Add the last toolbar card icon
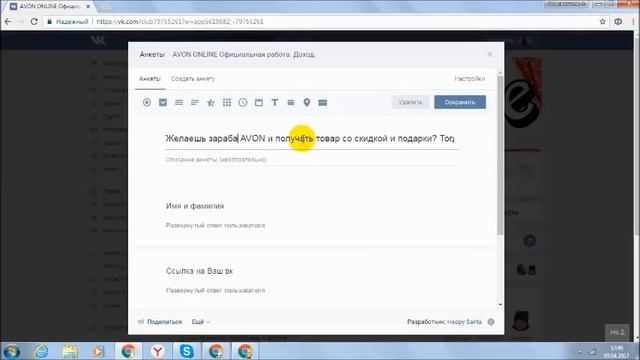The height and width of the screenshot is (360, 640). 322,102
